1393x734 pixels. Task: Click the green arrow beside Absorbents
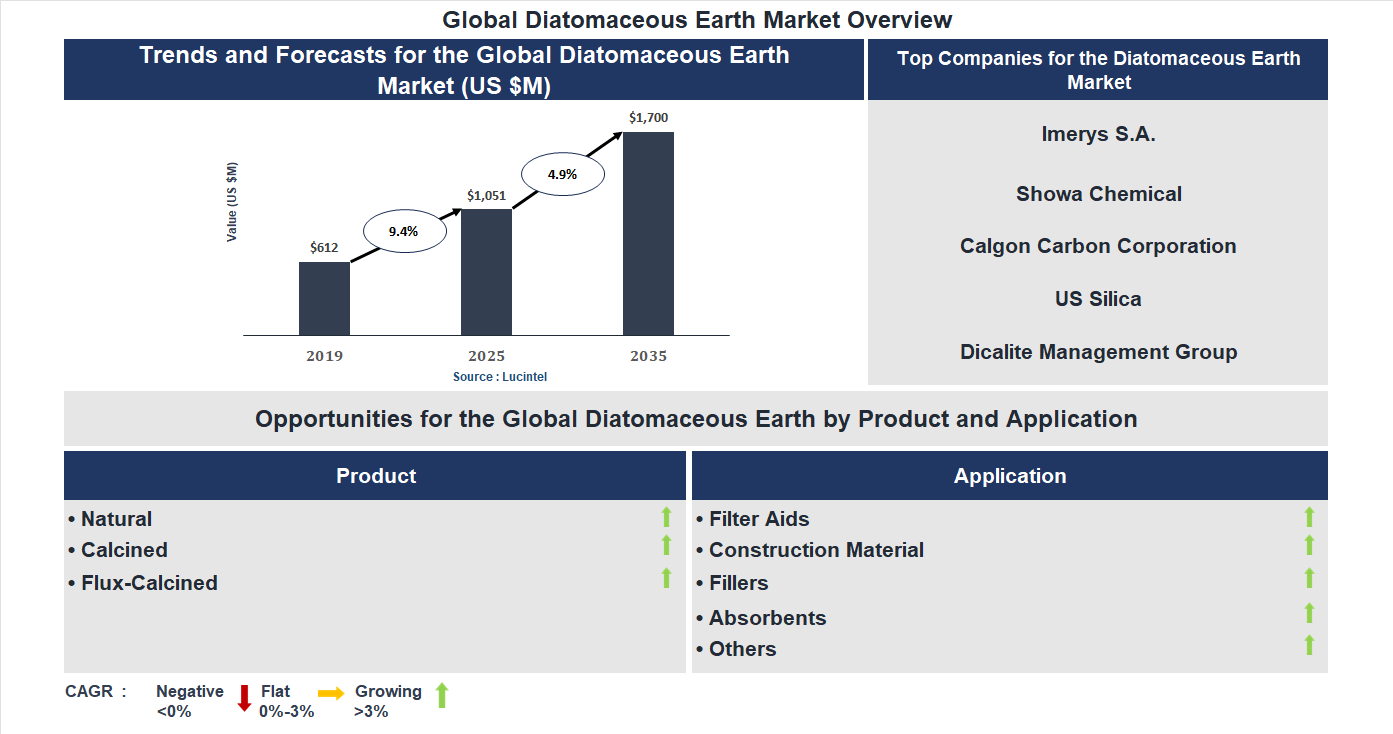click(x=1309, y=613)
